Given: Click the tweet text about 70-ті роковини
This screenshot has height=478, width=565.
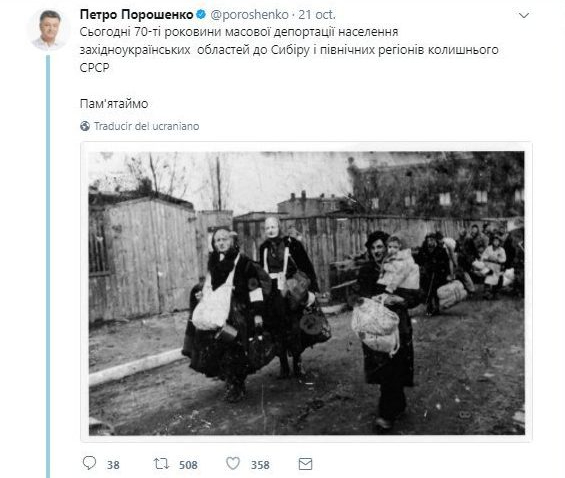Looking at the screenshot, I should click(289, 50).
